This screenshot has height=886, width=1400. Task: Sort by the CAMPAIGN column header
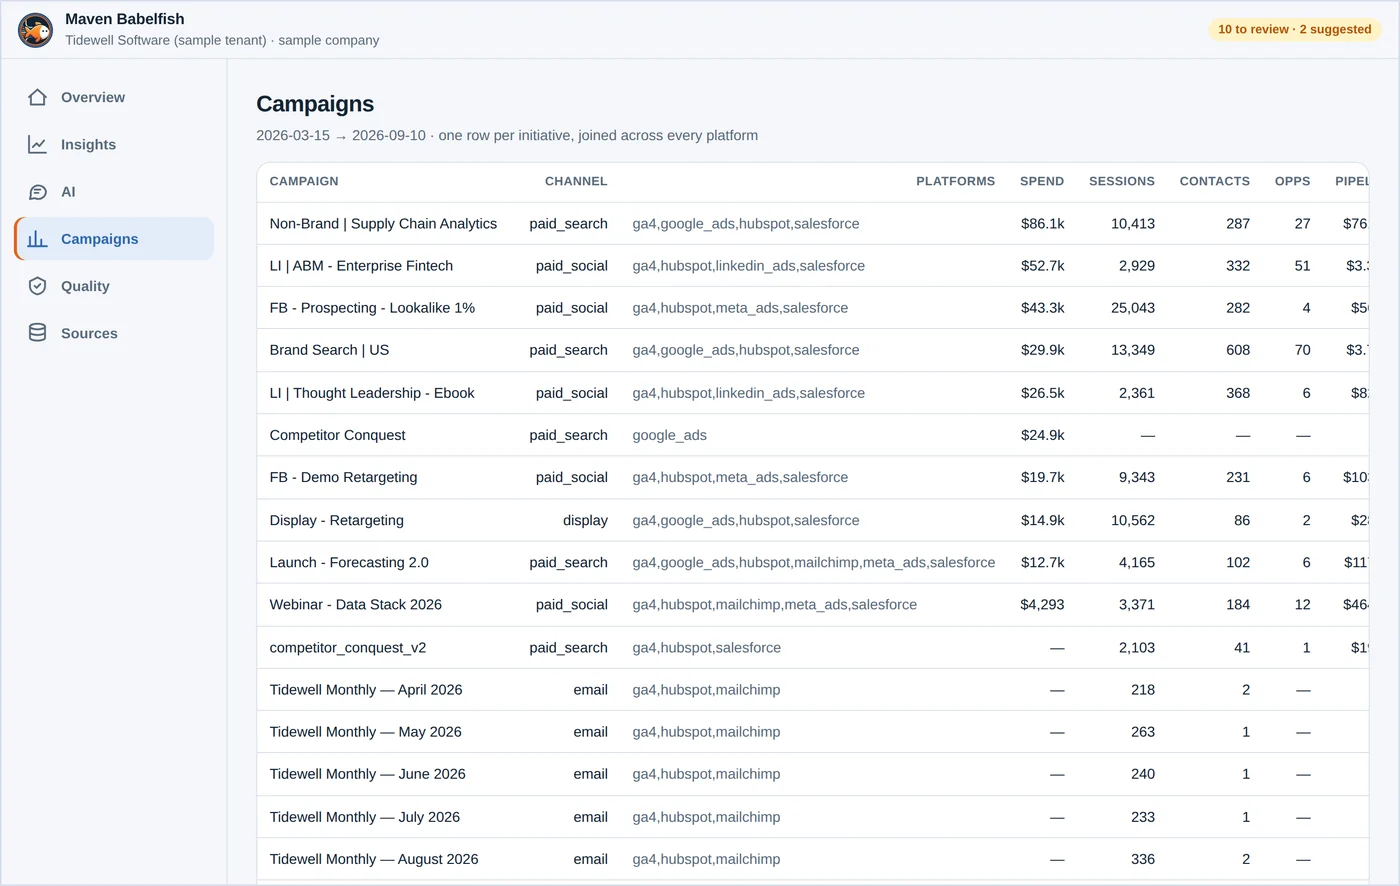pos(304,181)
